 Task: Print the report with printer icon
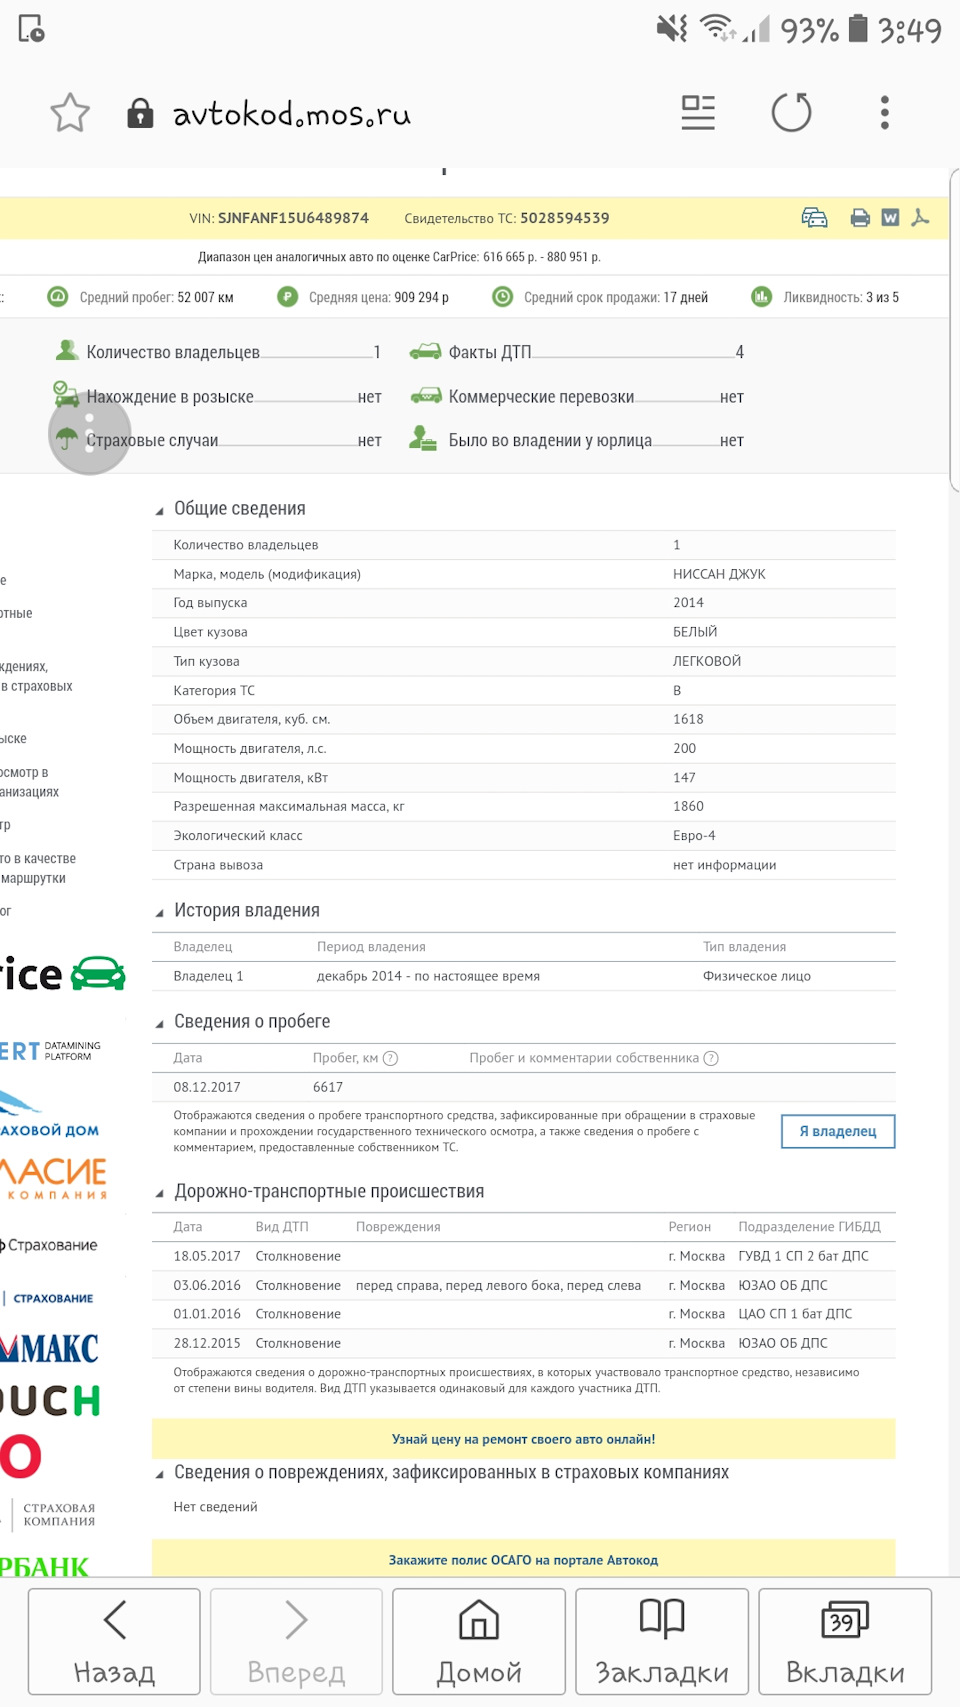(860, 218)
